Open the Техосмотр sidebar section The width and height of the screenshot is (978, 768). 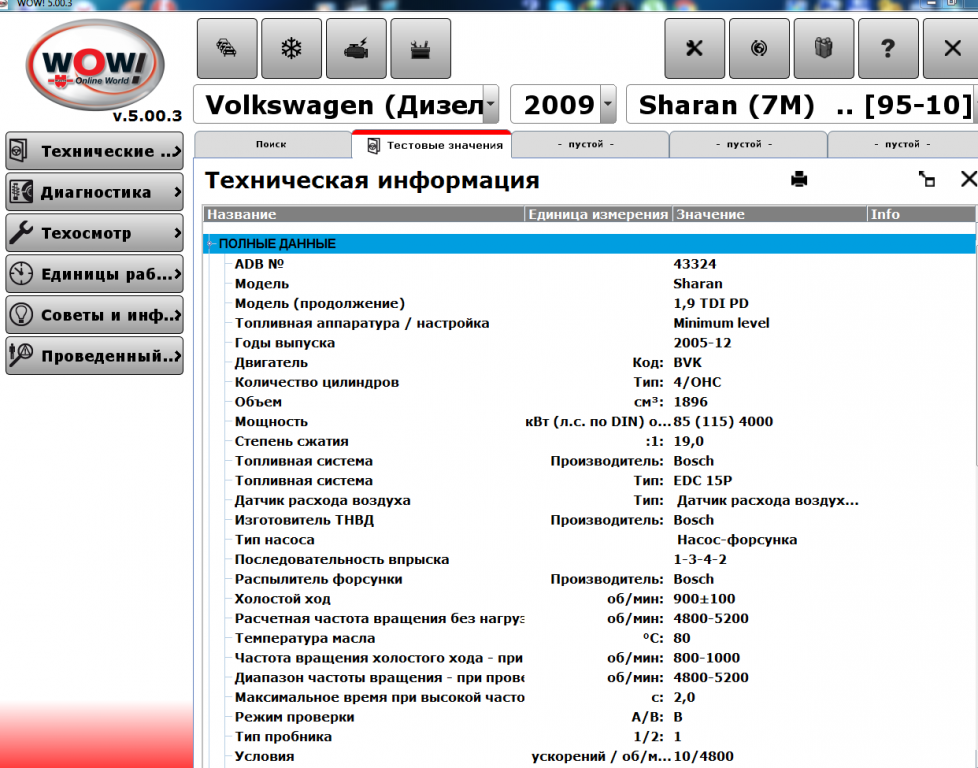[x=95, y=233]
